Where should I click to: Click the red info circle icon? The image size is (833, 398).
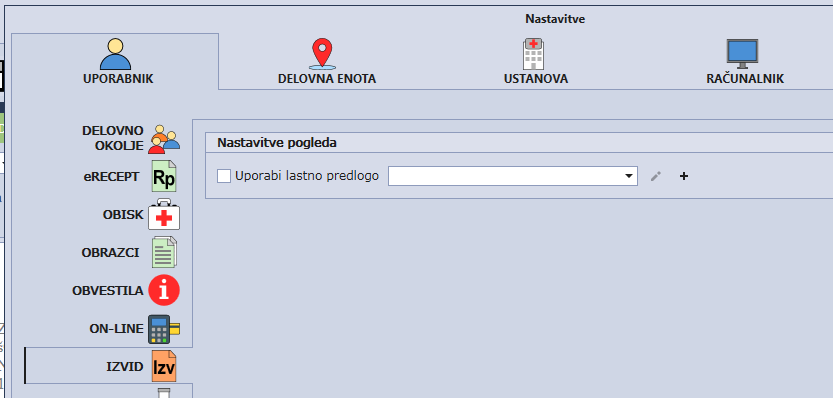pos(164,290)
